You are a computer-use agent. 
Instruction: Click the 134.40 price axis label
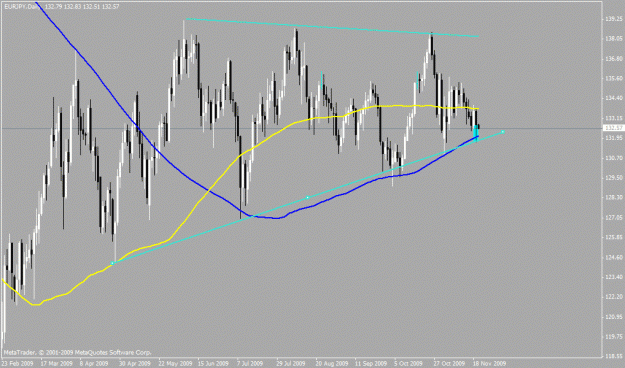click(x=614, y=98)
